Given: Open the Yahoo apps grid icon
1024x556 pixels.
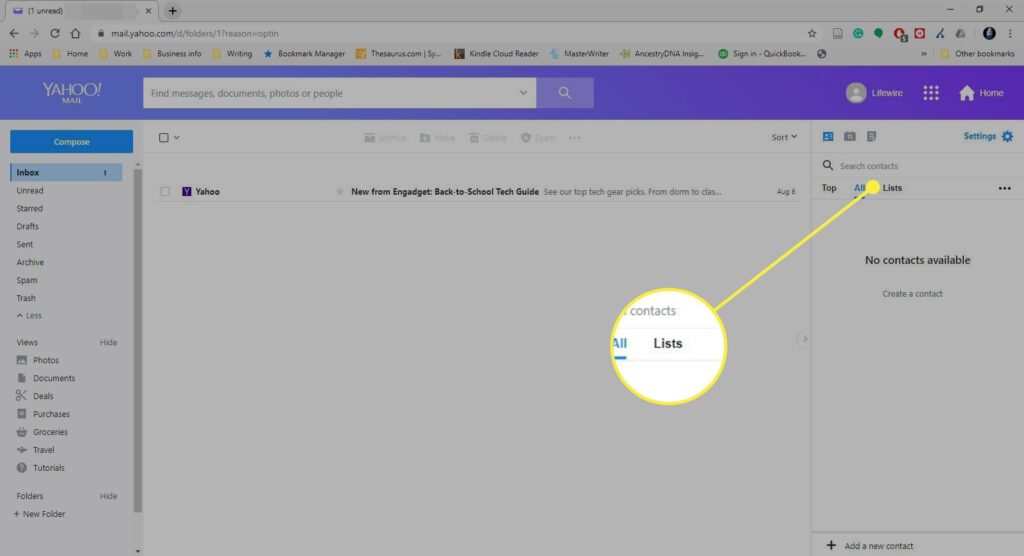Looking at the screenshot, I should 931,93.
